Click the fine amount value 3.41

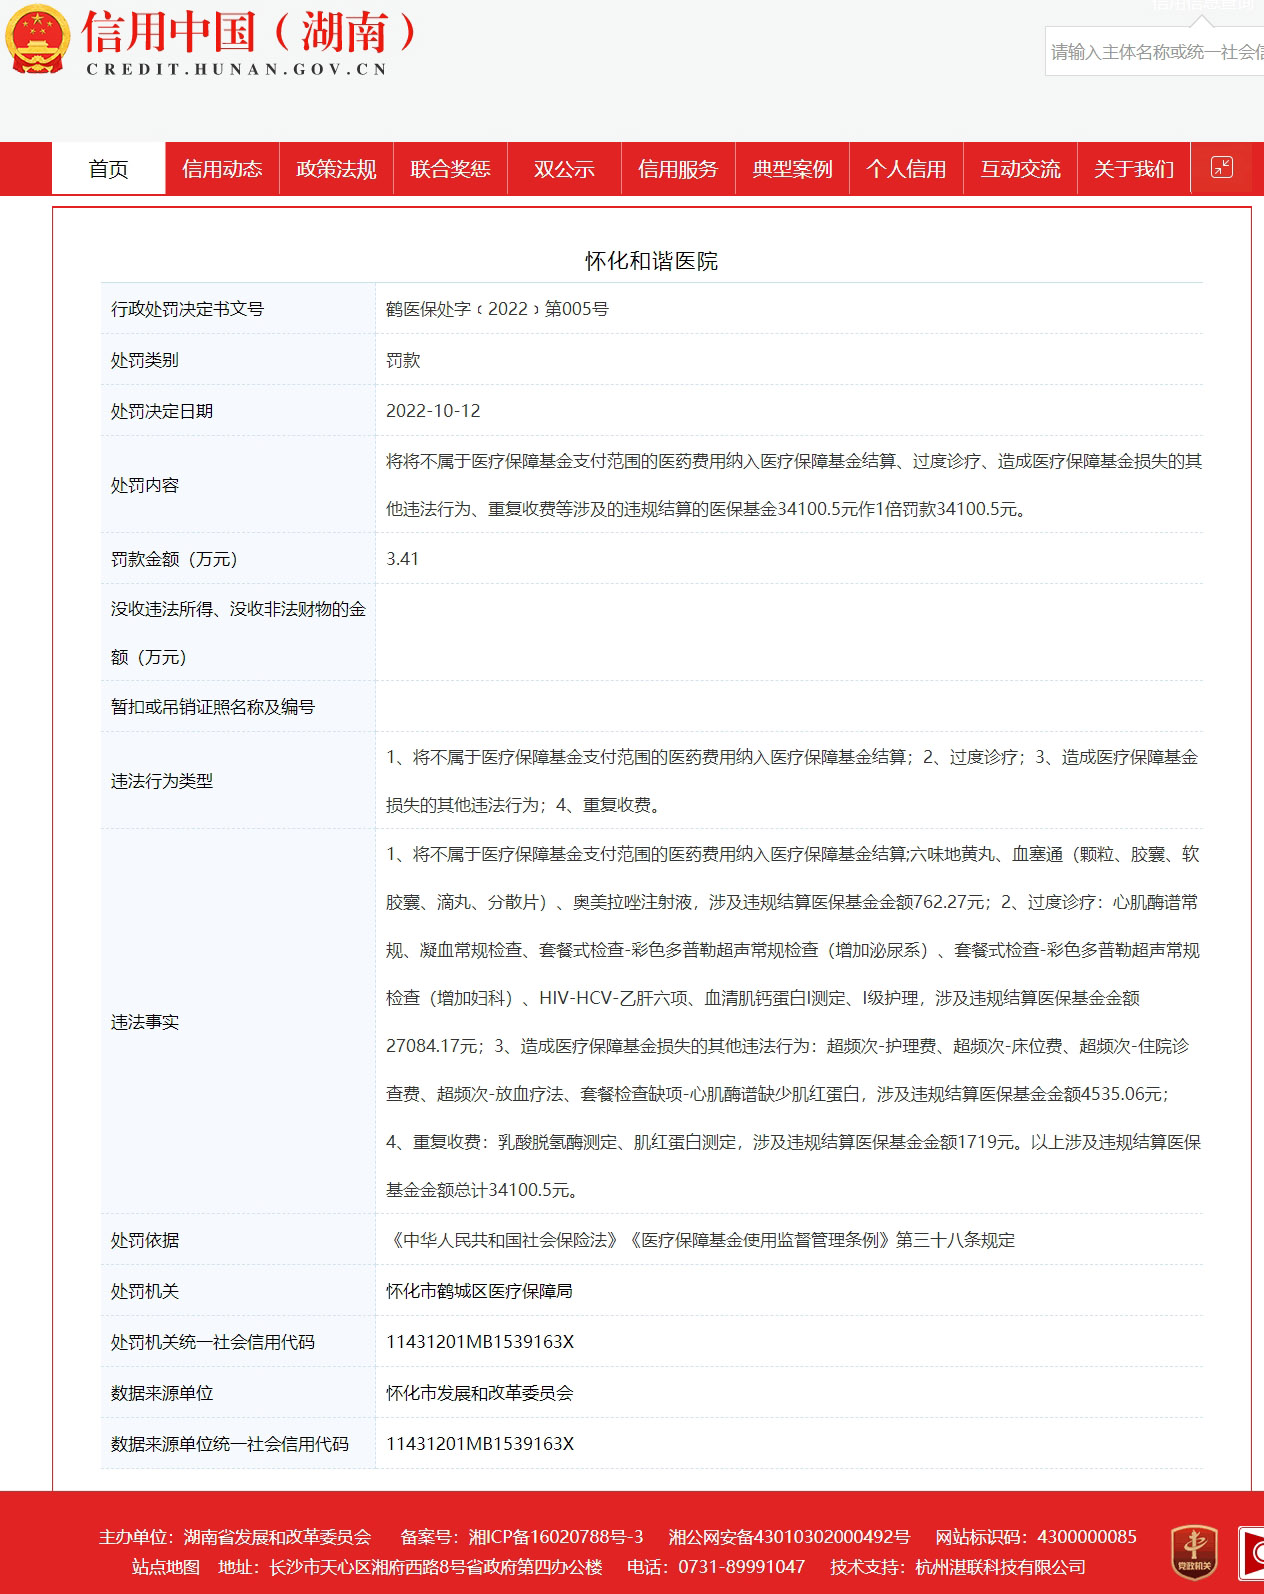point(402,559)
